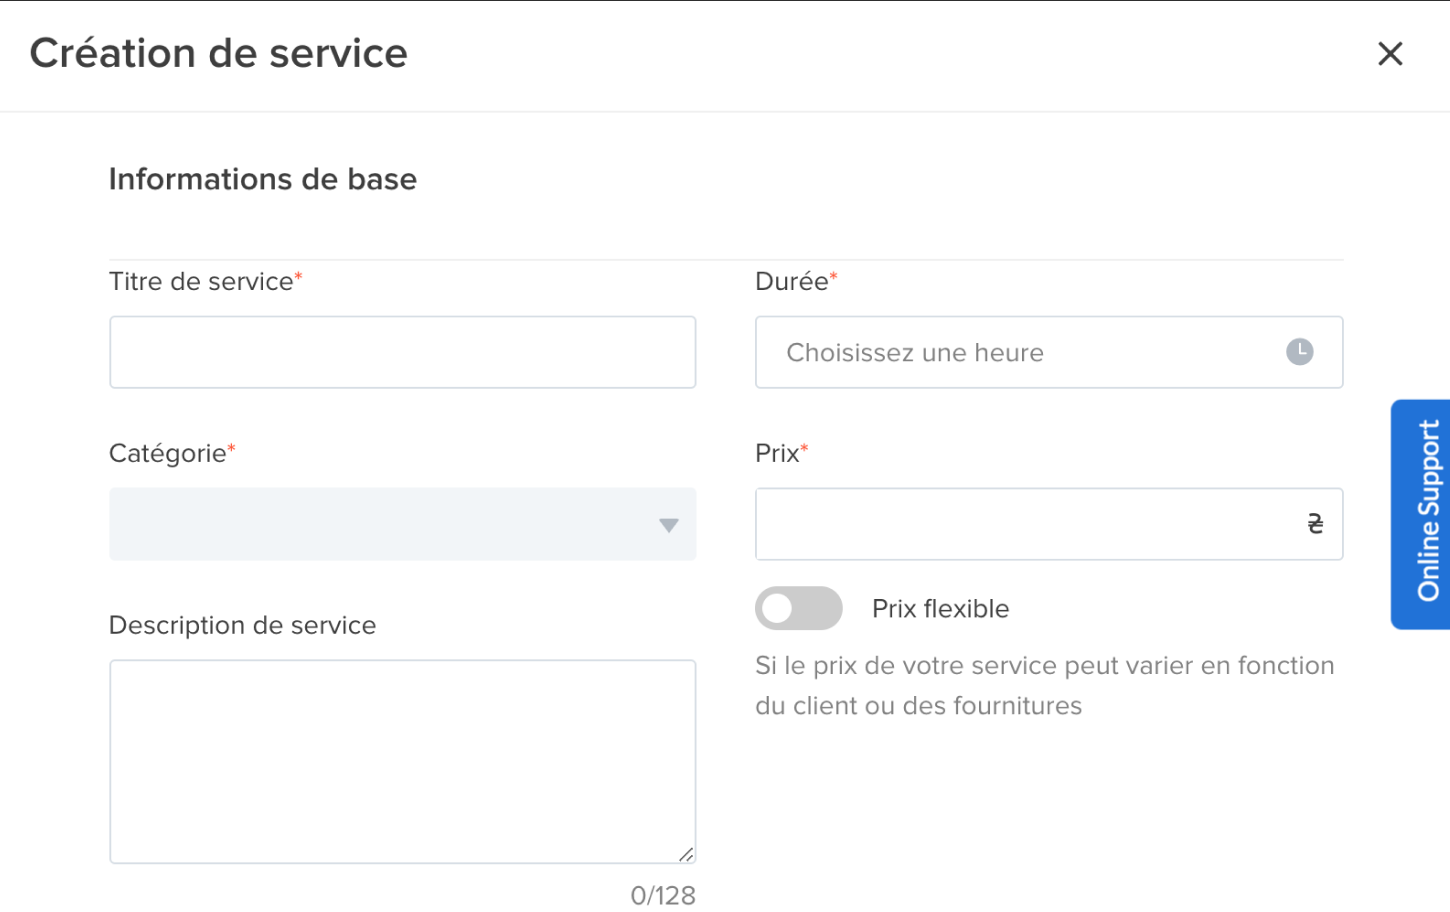Click the Informations de base heading
This screenshot has height=912, width=1450.
[x=262, y=179]
